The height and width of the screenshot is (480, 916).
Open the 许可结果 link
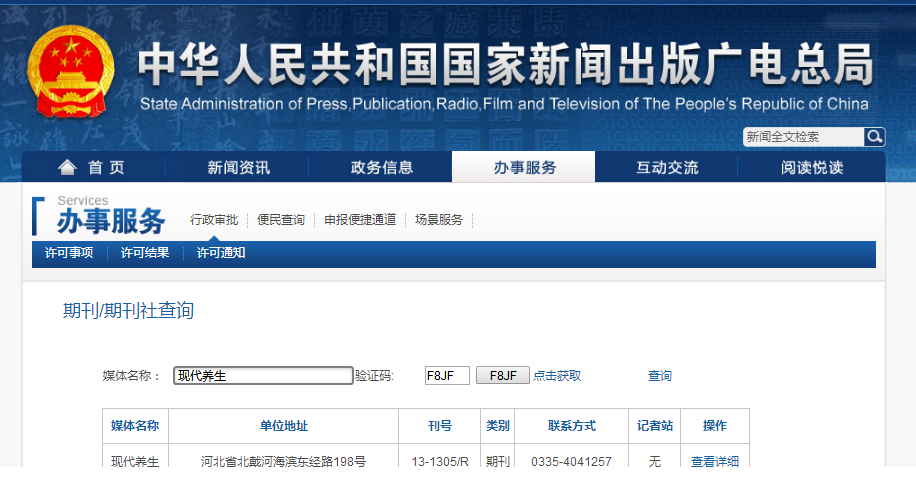coord(145,253)
